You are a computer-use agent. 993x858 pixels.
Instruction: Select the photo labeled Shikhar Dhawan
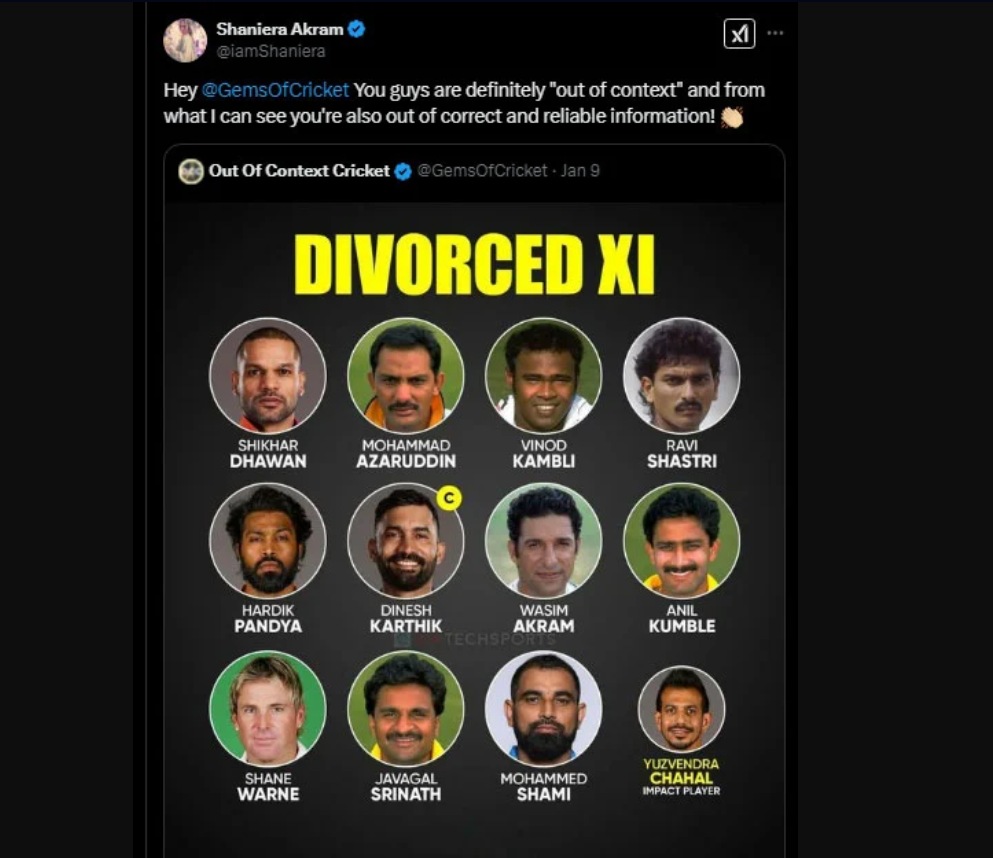[x=267, y=376]
